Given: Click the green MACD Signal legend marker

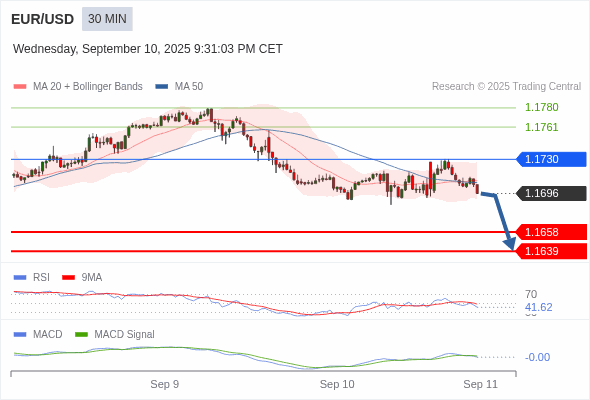Looking at the screenshot, I should (81, 335).
